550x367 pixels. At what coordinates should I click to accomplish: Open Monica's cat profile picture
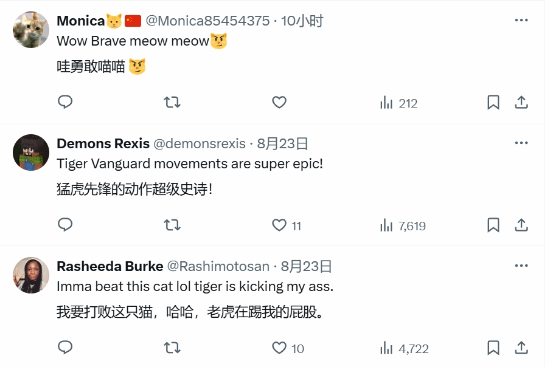pyautogui.click(x=31, y=29)
